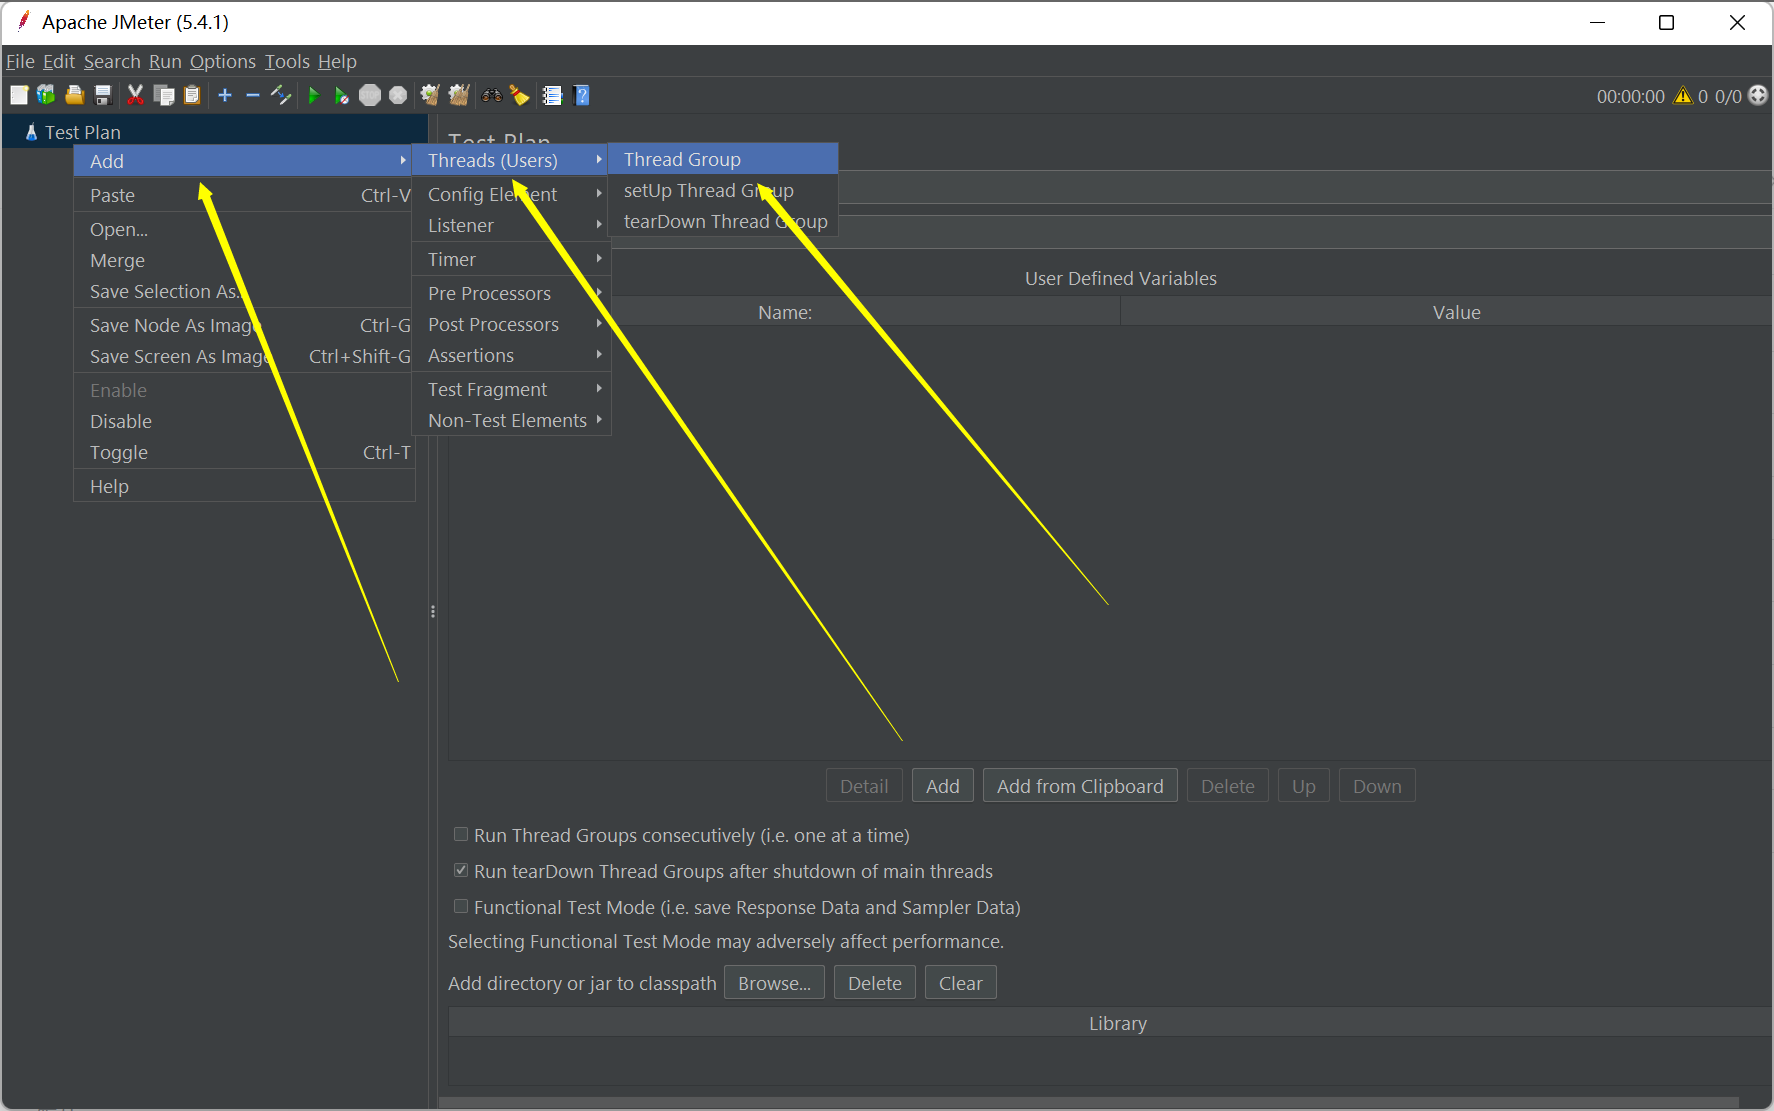Toggle Run Thread Groups consecutively checkbox
Viewport: 1774px width, 1111px height.
[461, 834]
